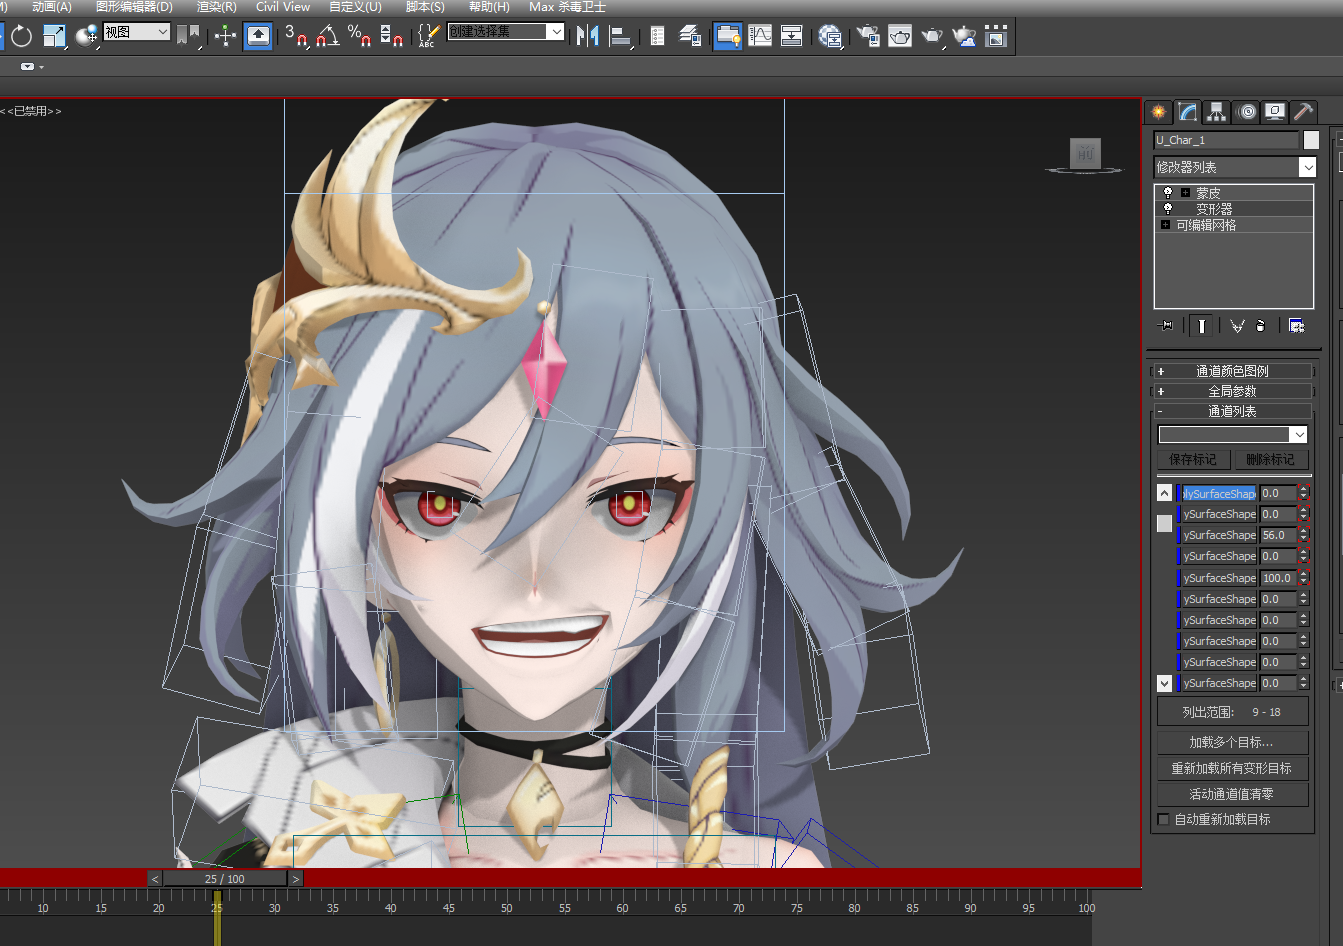Open the 动画(A) menu
Viewport: 1343px width, 946px height.
click(x=52, y=7)
